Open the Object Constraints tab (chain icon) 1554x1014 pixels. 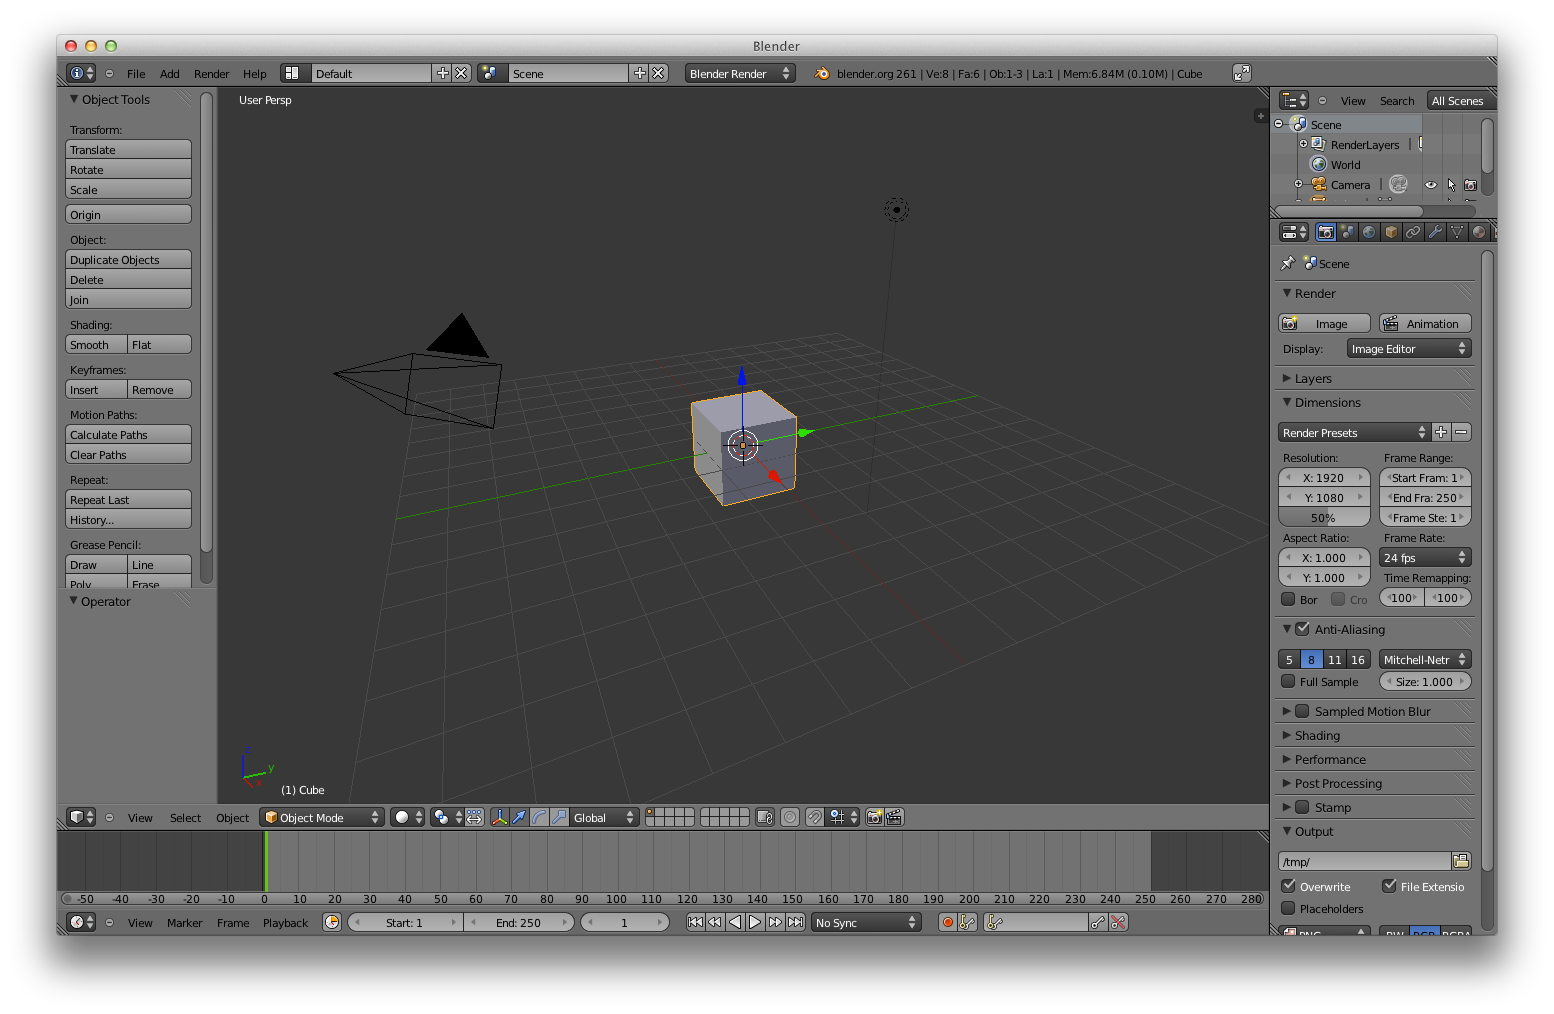click(x=1413, y=232)
